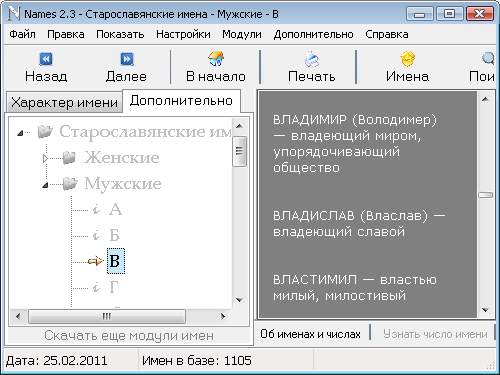The height and width of the screenshot is (375, 500).
Task: Open the Правка menu
Action: point(66,34)
